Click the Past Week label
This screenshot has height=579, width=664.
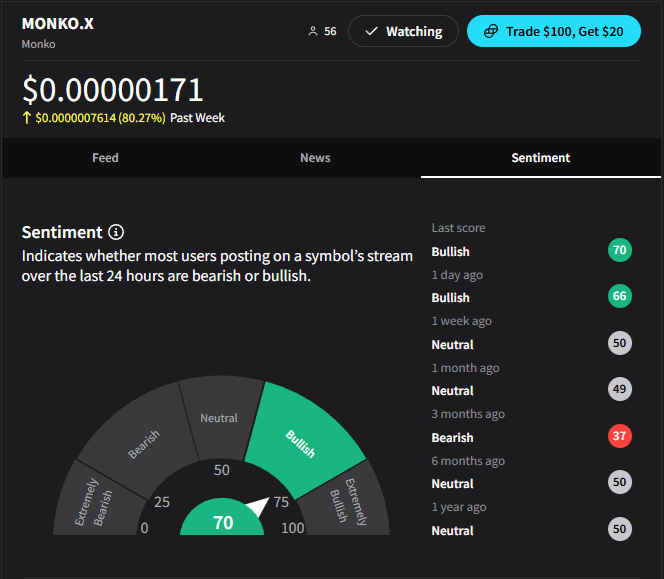pyautogui.click(x=197, y=118)
